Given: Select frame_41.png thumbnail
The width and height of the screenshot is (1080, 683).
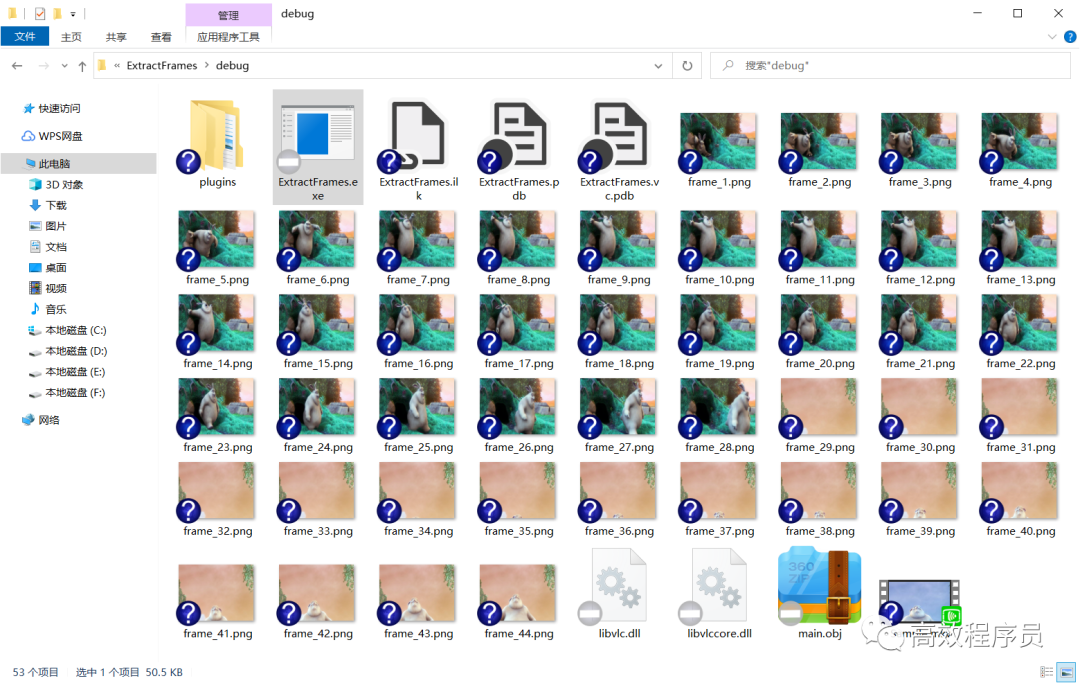Looking at the screenshot, I should pyautogui.click(x=216, y=593).
